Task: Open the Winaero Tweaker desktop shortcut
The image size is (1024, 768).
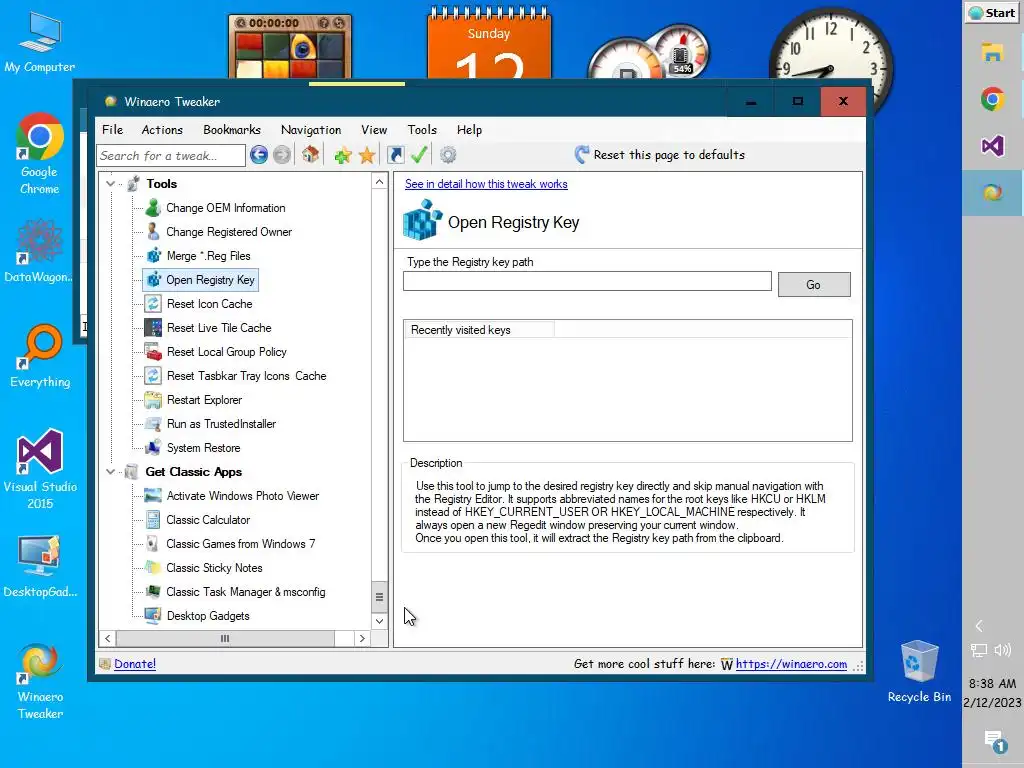Action: [40, 682]
